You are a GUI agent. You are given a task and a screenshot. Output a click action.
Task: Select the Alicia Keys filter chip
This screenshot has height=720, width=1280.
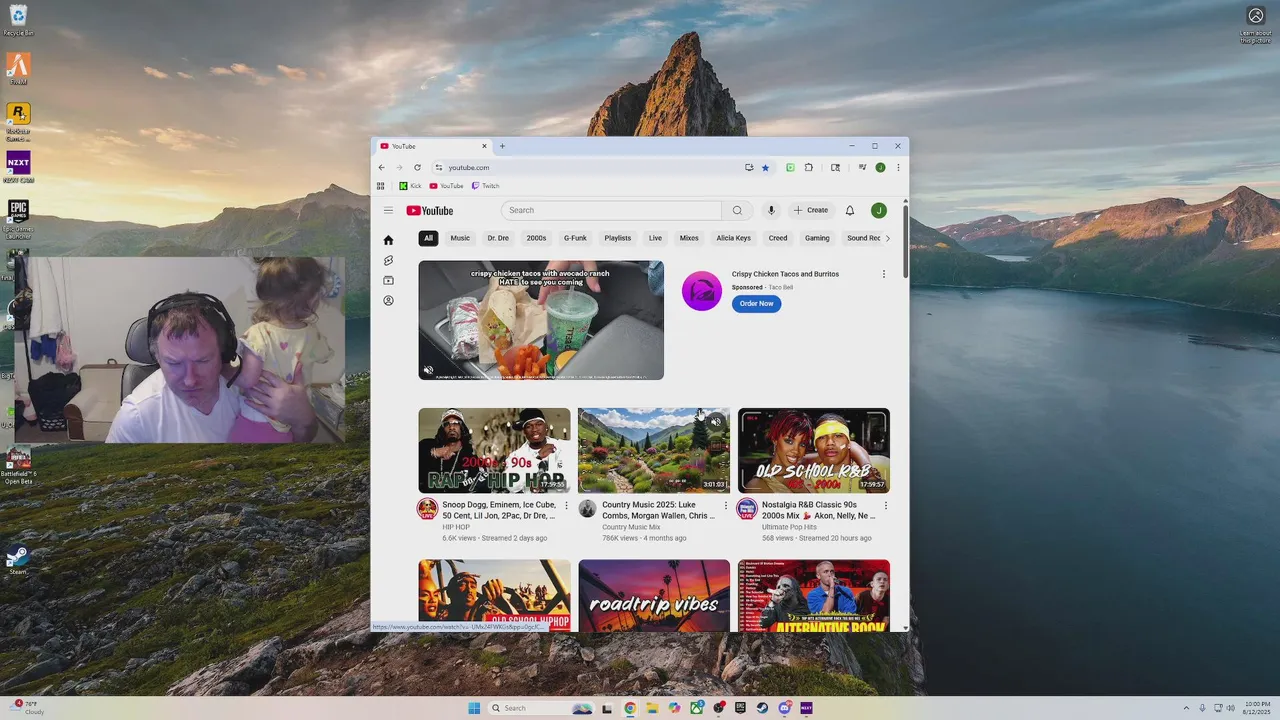tap(733, 238)
